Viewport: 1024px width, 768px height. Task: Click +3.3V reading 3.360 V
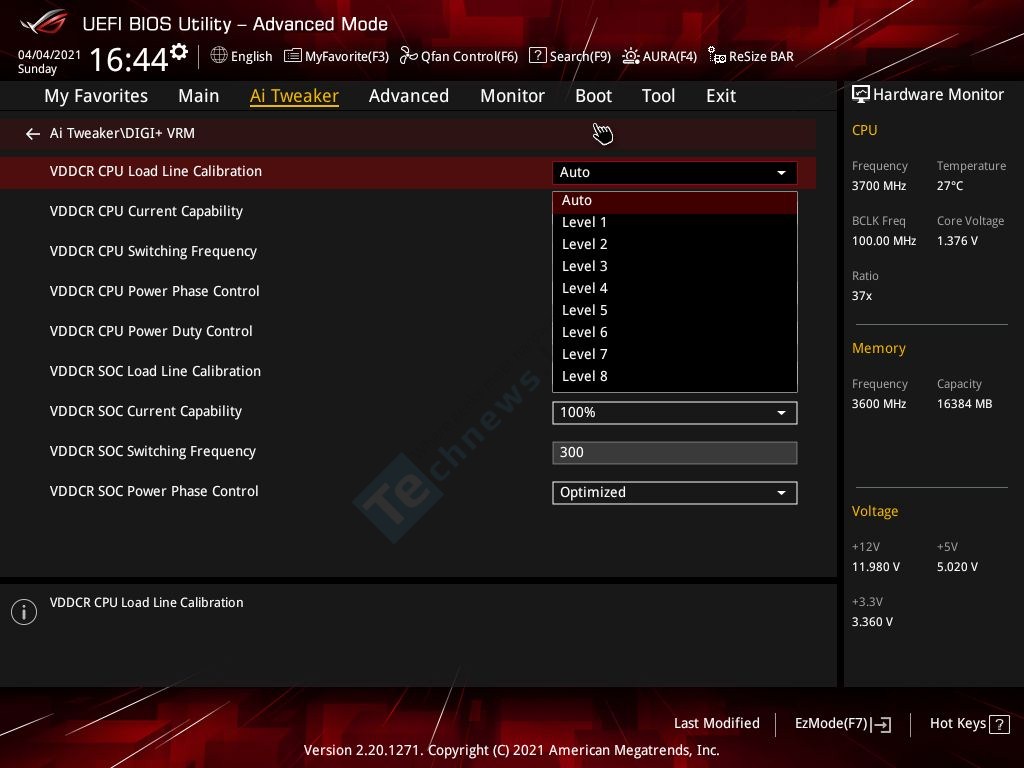[872, 622]
